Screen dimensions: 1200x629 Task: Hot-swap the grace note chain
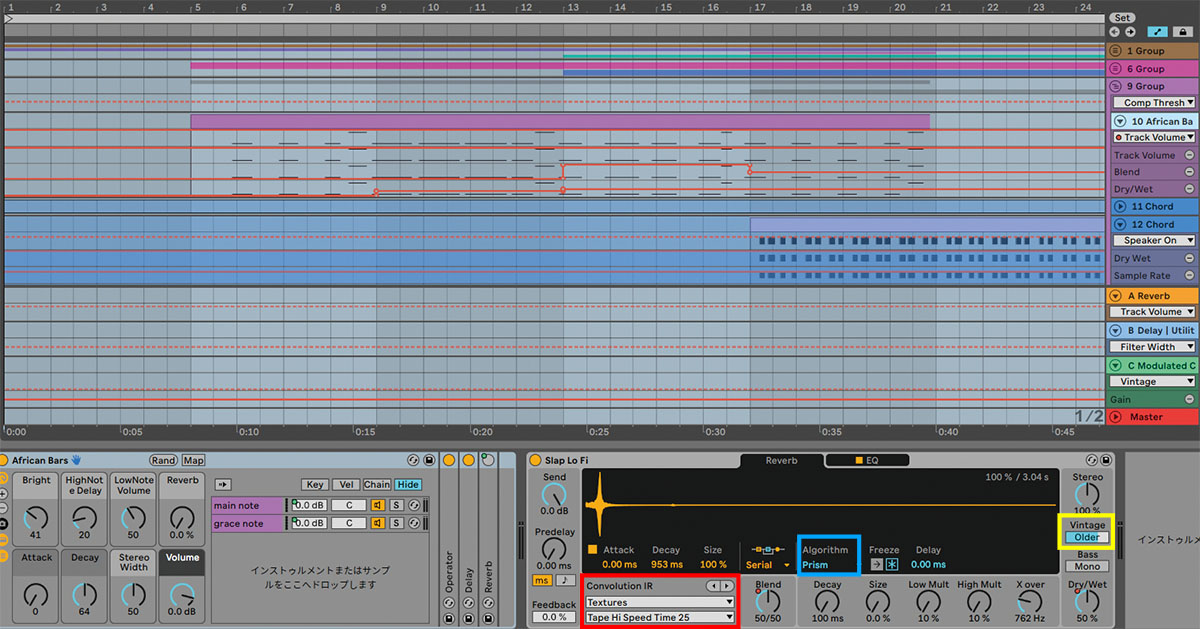click(x=412, y=523)
